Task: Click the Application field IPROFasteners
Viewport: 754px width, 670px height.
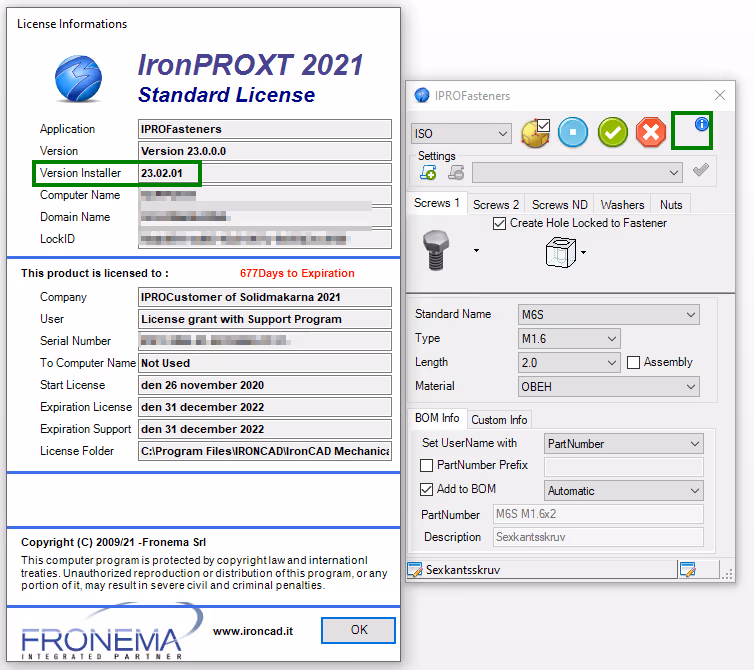Action: 264,129
